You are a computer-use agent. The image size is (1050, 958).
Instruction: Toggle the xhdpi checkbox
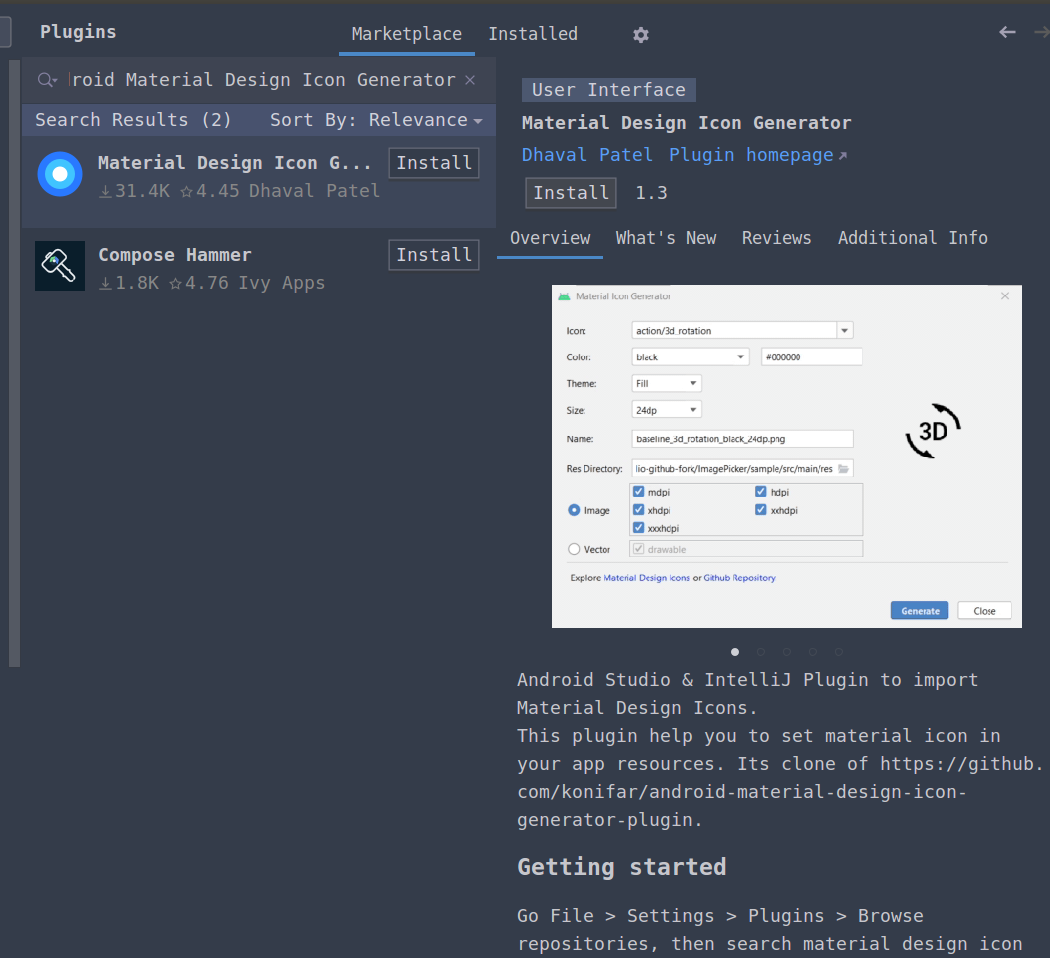tap(639, 510)
